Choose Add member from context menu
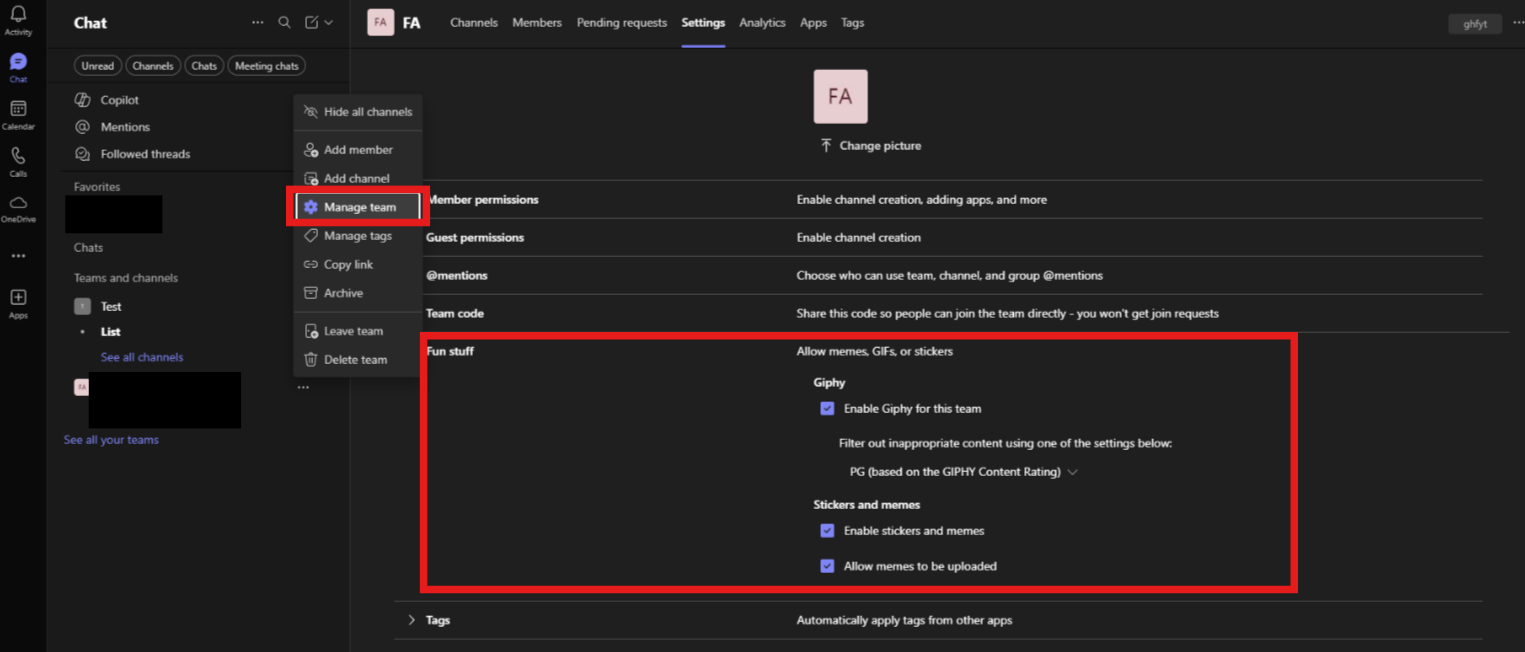The height and width of the screenshot is (652, 1525). pos(358,150)
